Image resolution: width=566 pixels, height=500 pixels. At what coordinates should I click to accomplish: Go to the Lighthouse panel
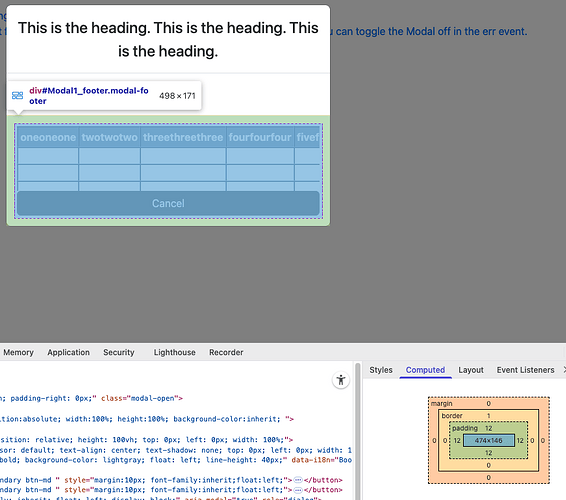pos(175,352)
